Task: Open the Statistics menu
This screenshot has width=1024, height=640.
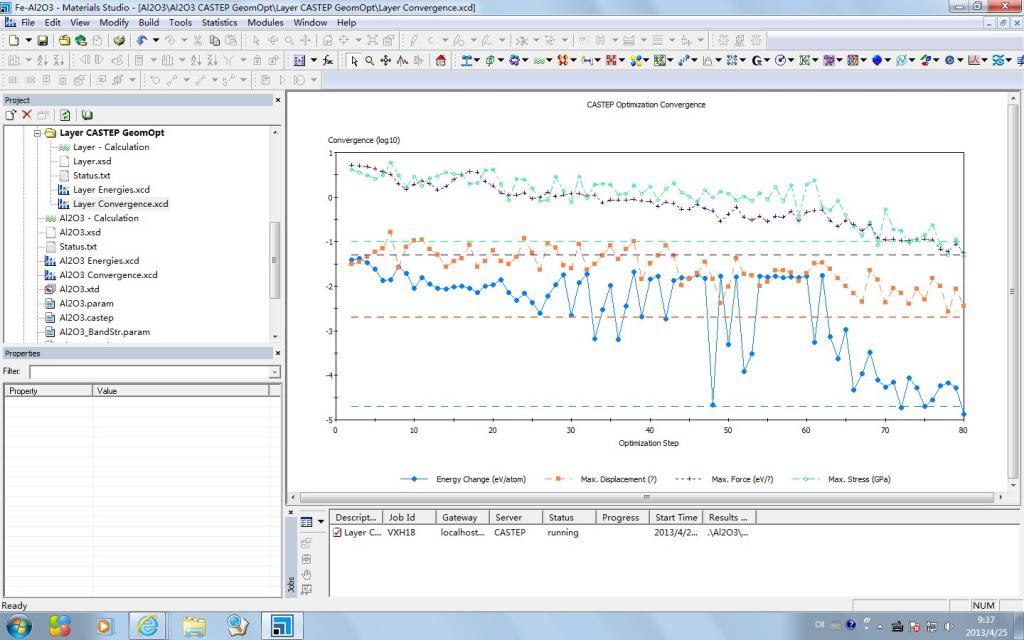Action: click(x=219, y=22)
